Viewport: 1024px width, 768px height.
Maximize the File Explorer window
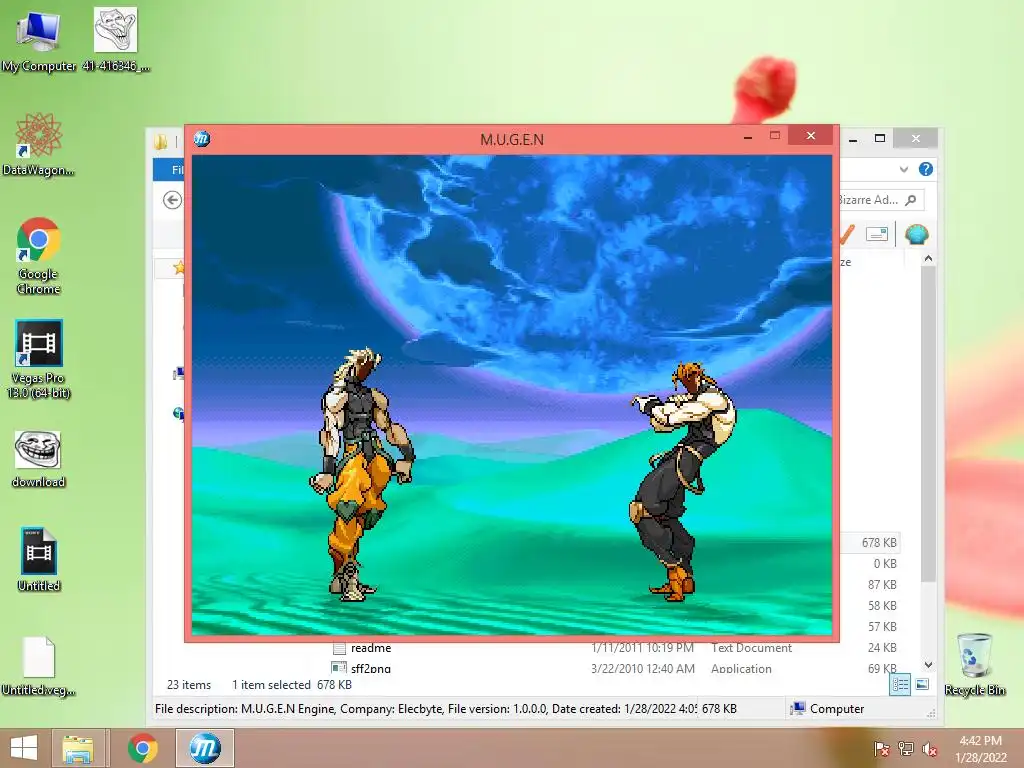(x=880, y=138)
